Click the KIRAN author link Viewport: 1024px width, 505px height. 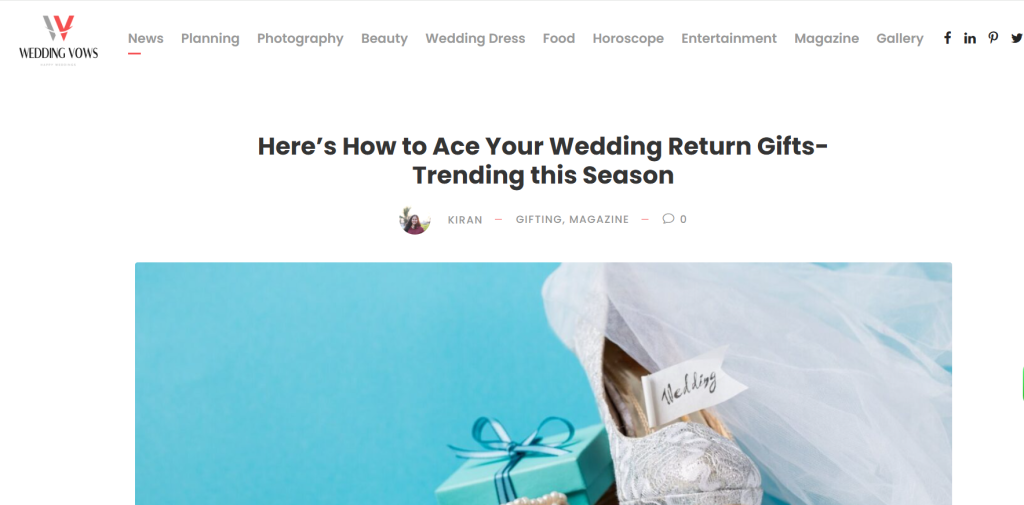click(465, 220)
